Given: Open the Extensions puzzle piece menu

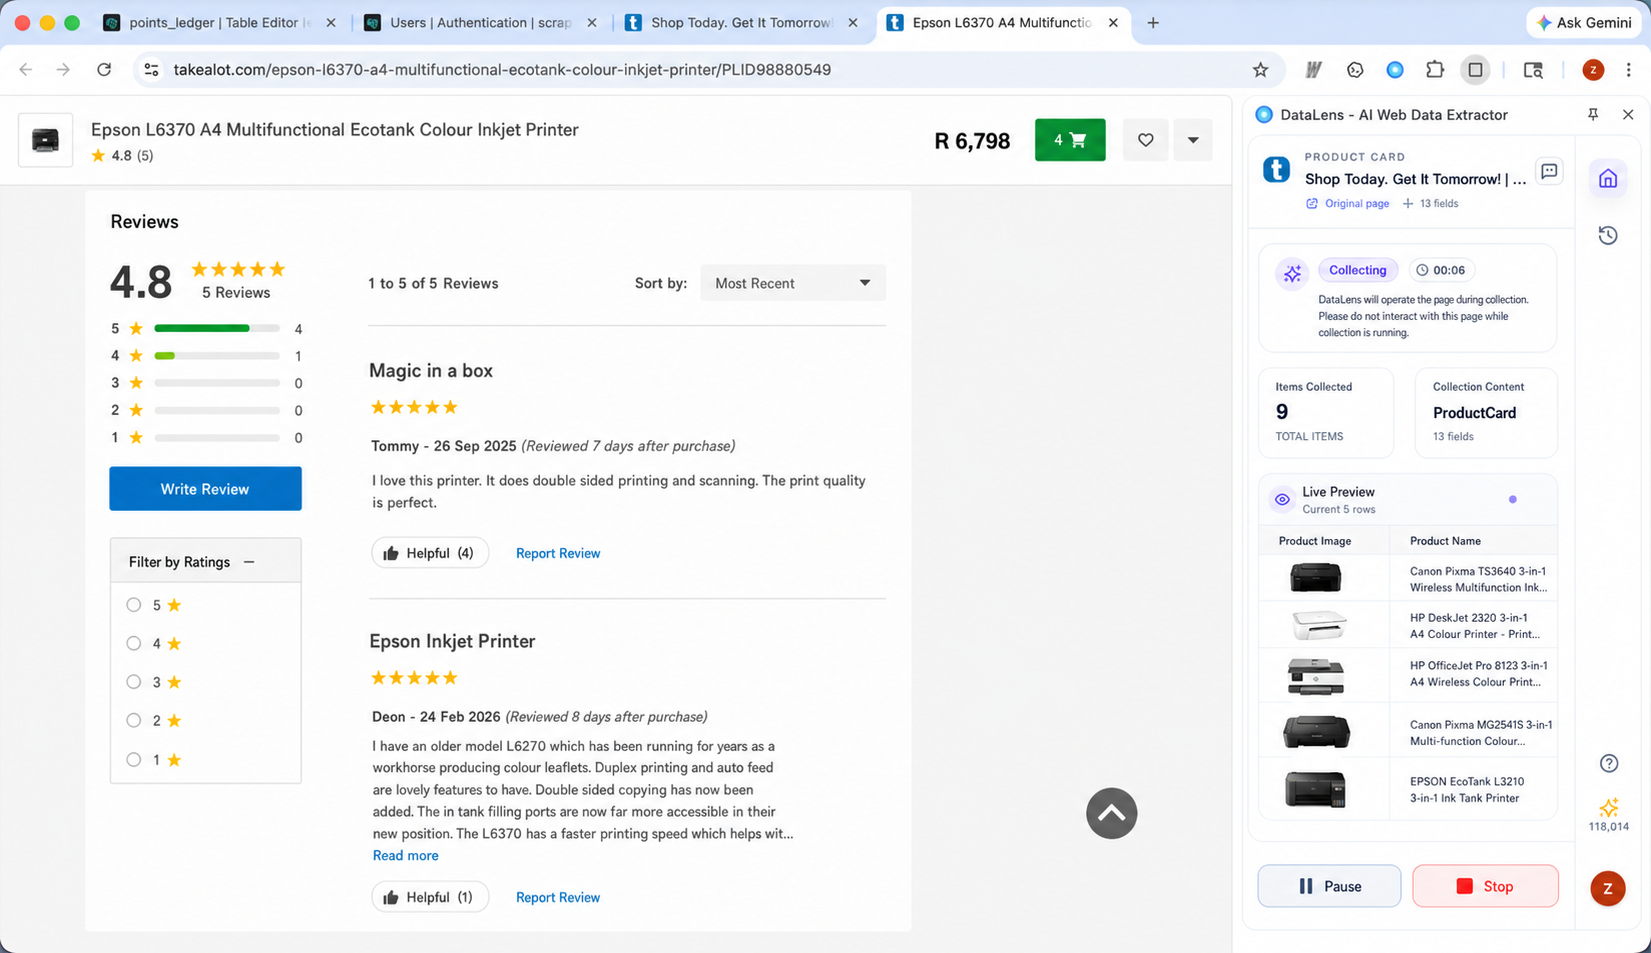Looking at the screenshot, I should click(x=1435, y=70).
